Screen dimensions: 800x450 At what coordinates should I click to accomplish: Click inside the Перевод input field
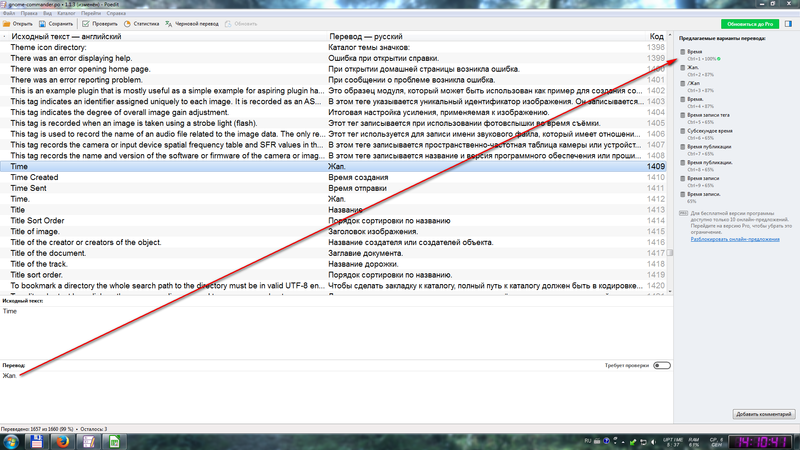point(336,395)
